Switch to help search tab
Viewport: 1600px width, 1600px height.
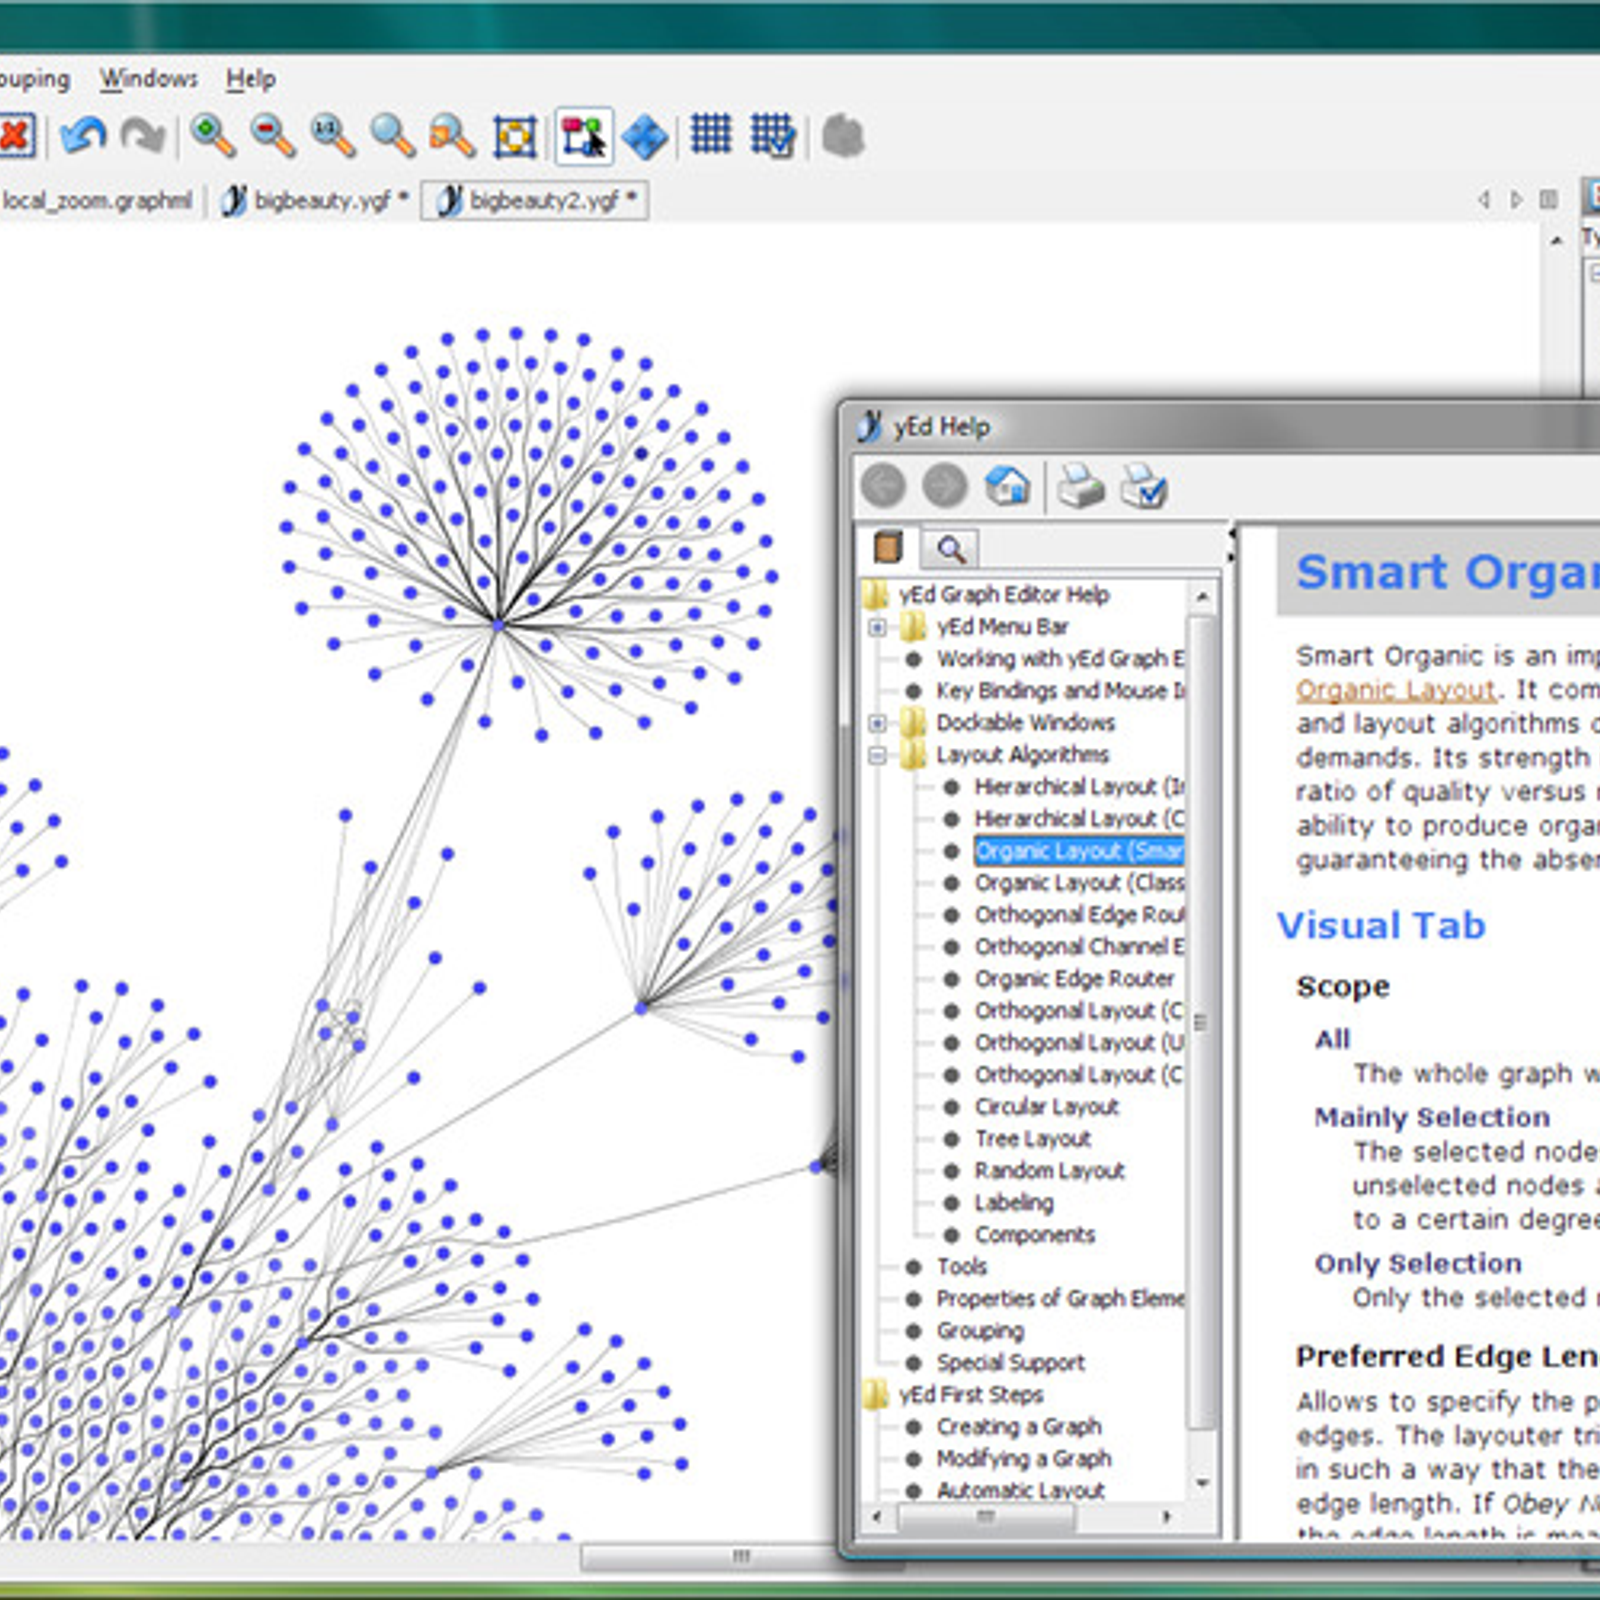[x=951, y=548]
